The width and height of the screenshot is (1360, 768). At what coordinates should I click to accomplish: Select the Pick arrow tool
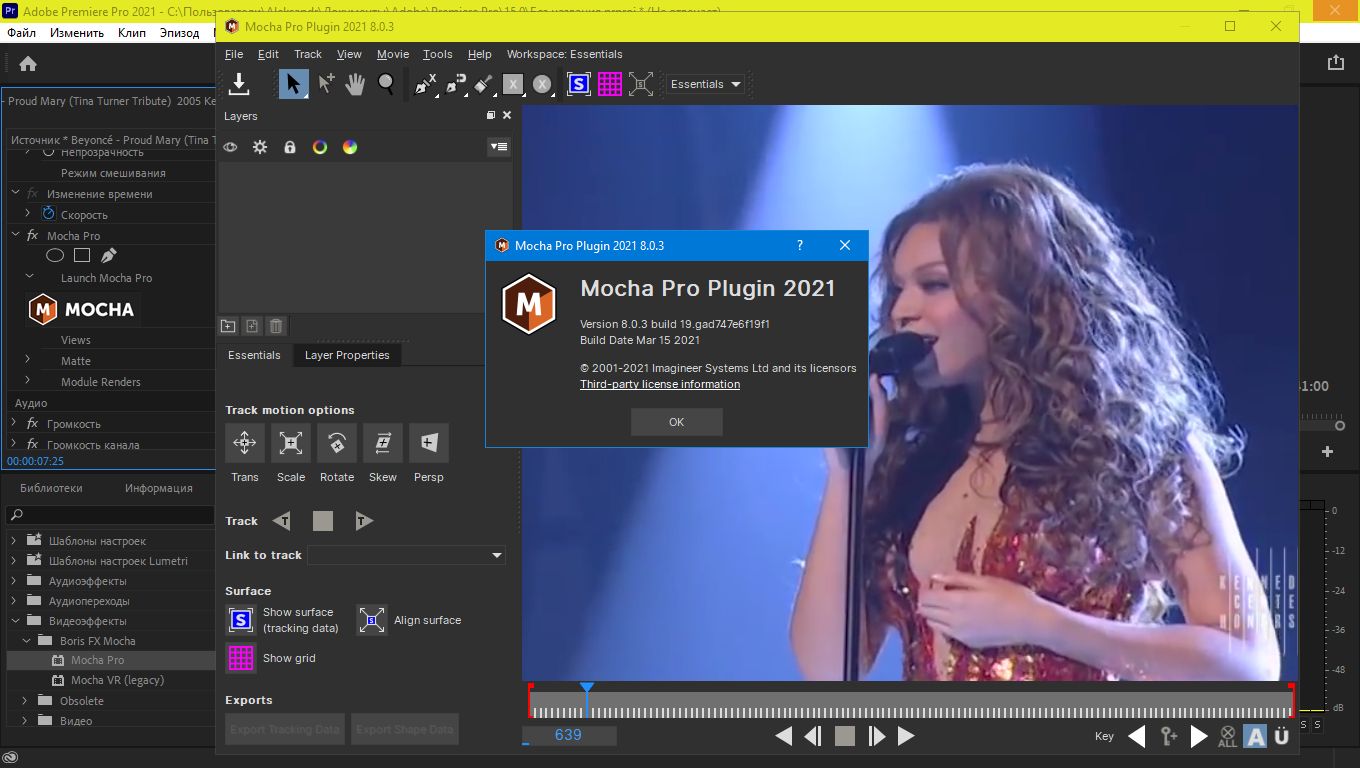(x=293, y=84)
